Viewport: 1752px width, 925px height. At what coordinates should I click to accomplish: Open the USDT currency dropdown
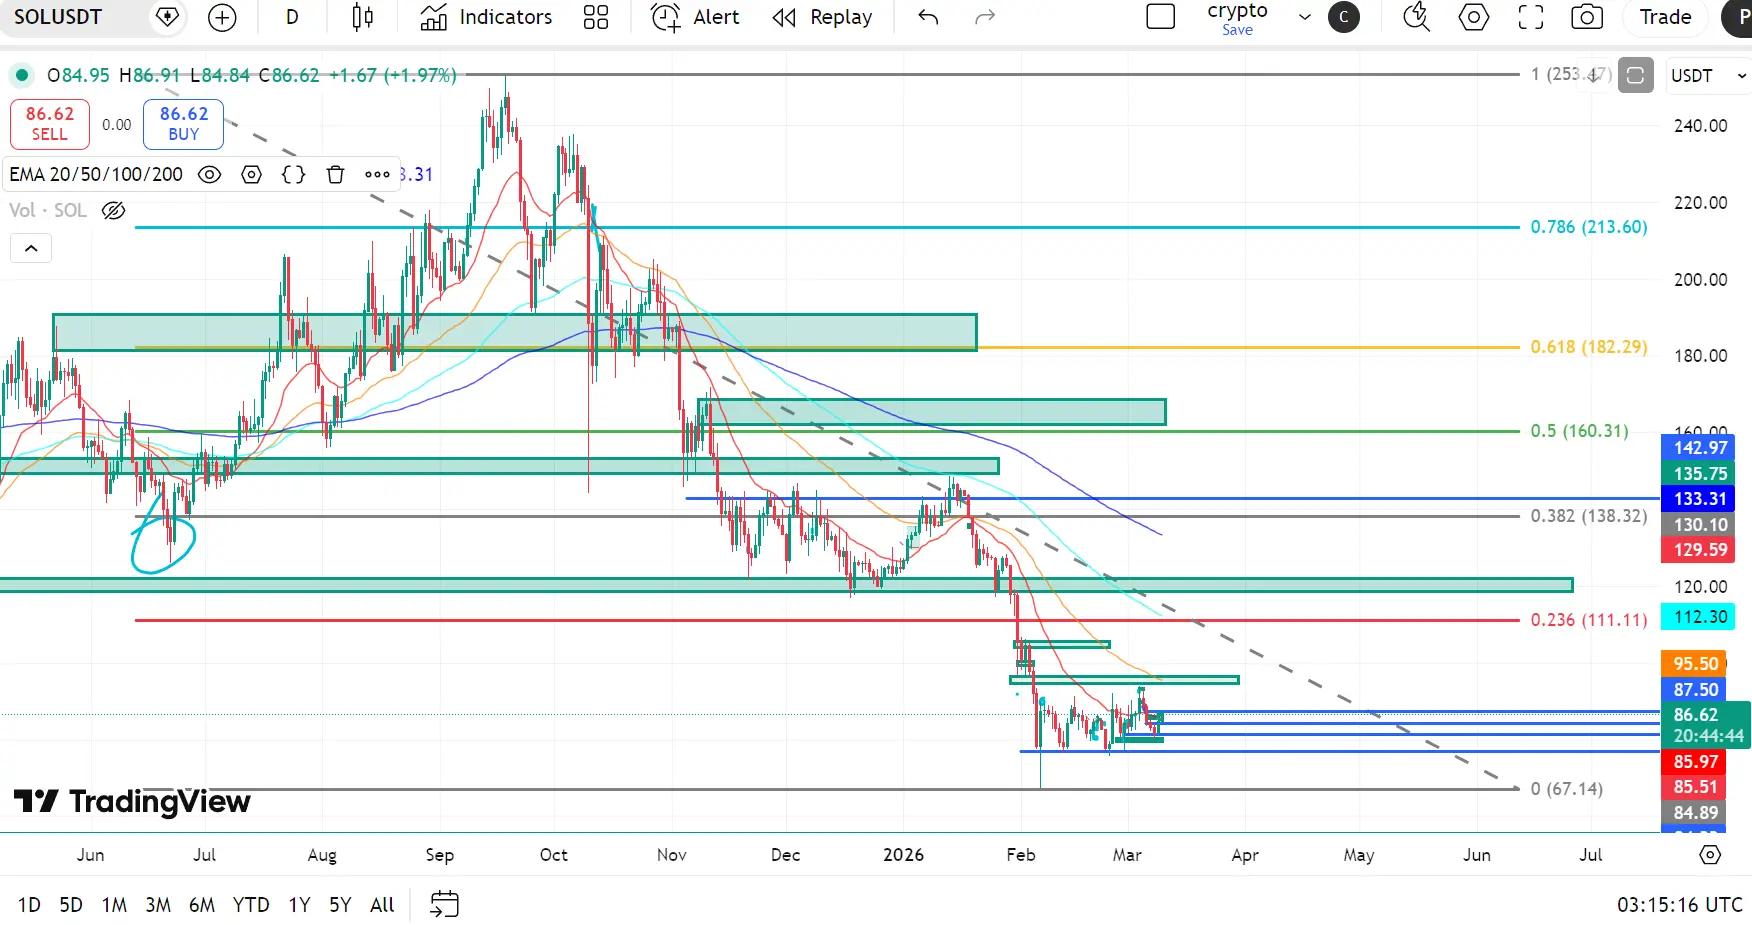tap(1708, 76)
